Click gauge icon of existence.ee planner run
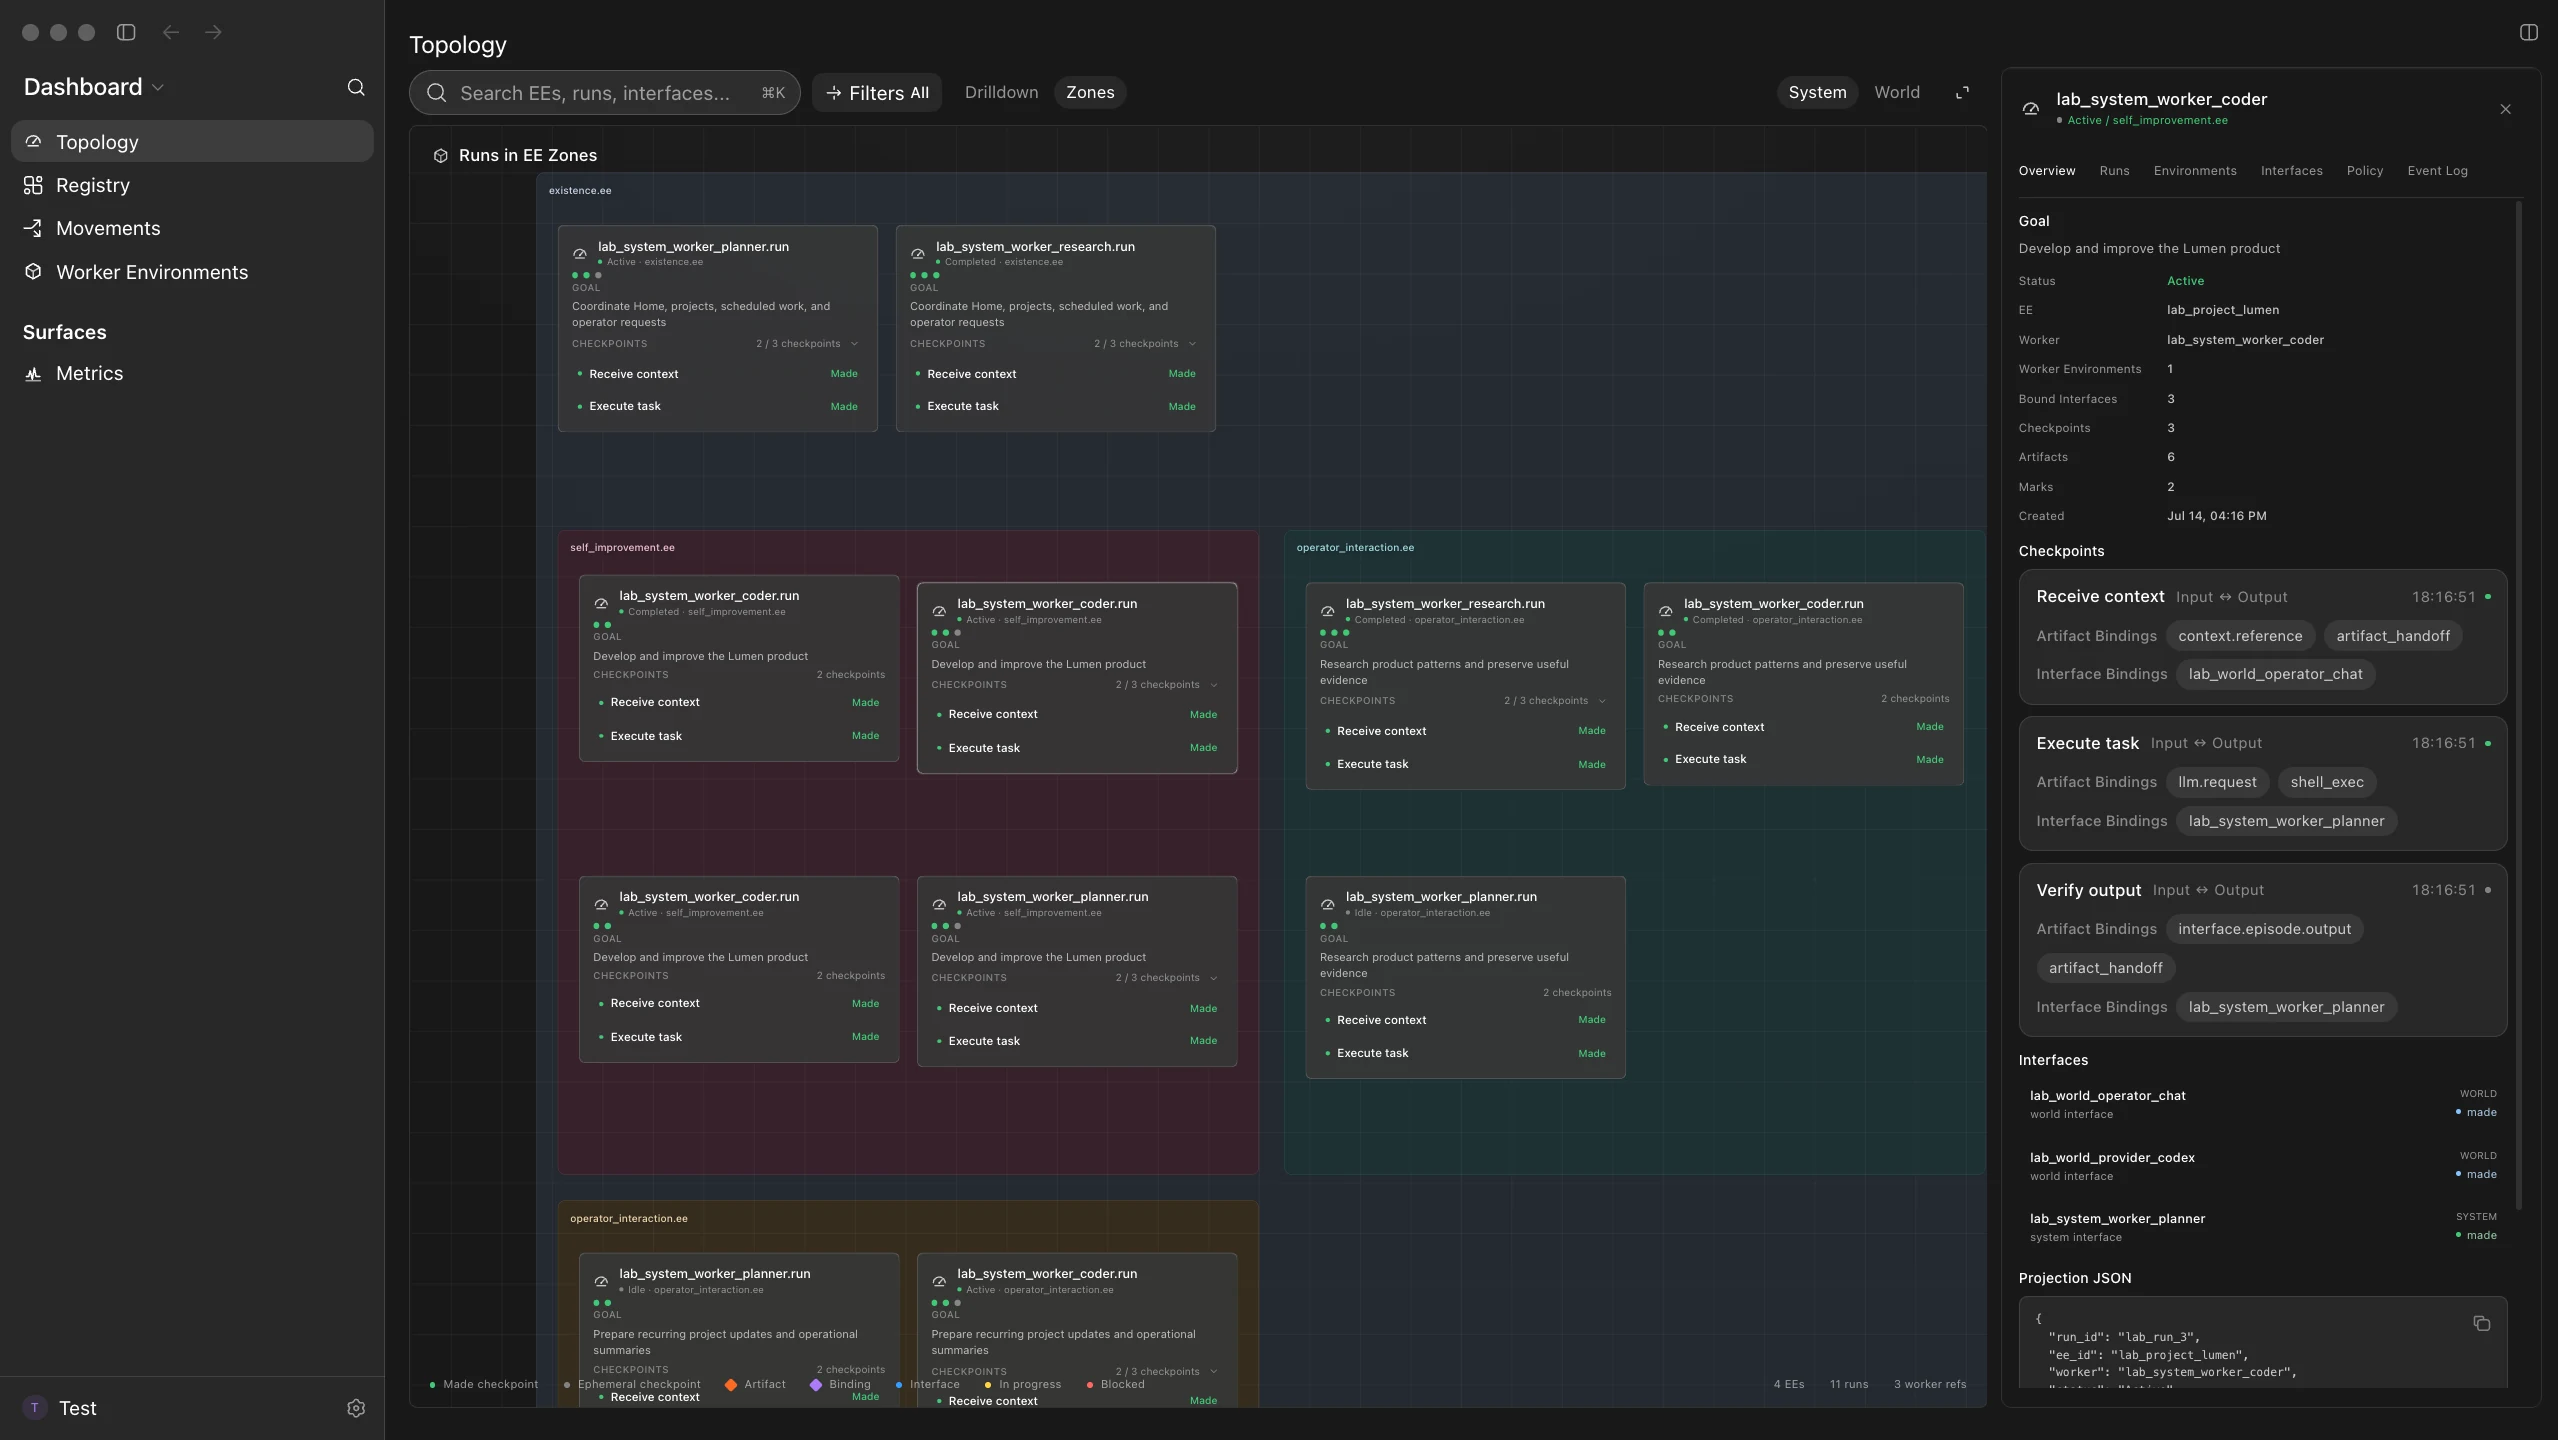 (x=580, y=253)
